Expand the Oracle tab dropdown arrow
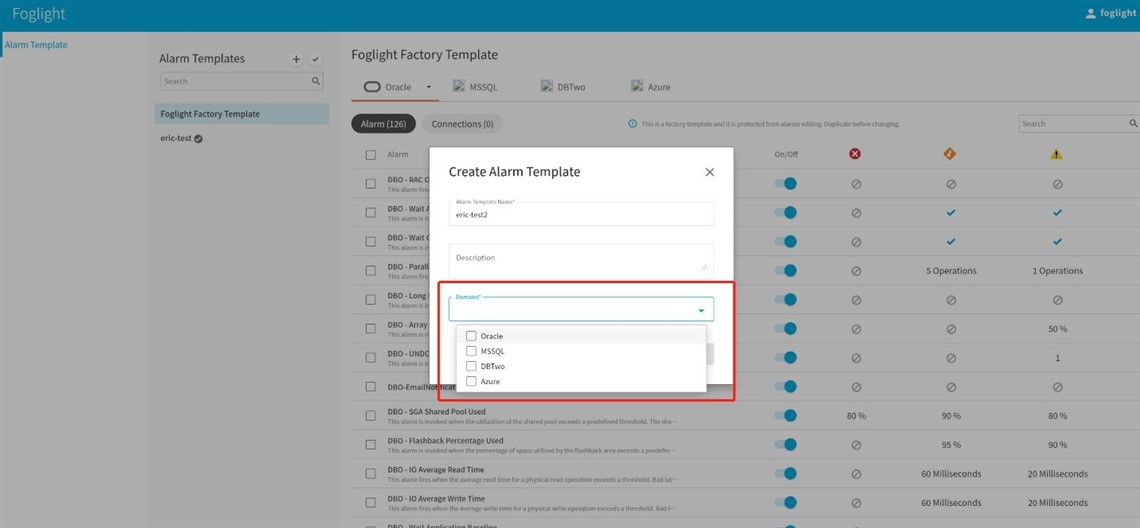Viewport: 1140px width, 528px height. pyautogui.click(x=429, y=87)
